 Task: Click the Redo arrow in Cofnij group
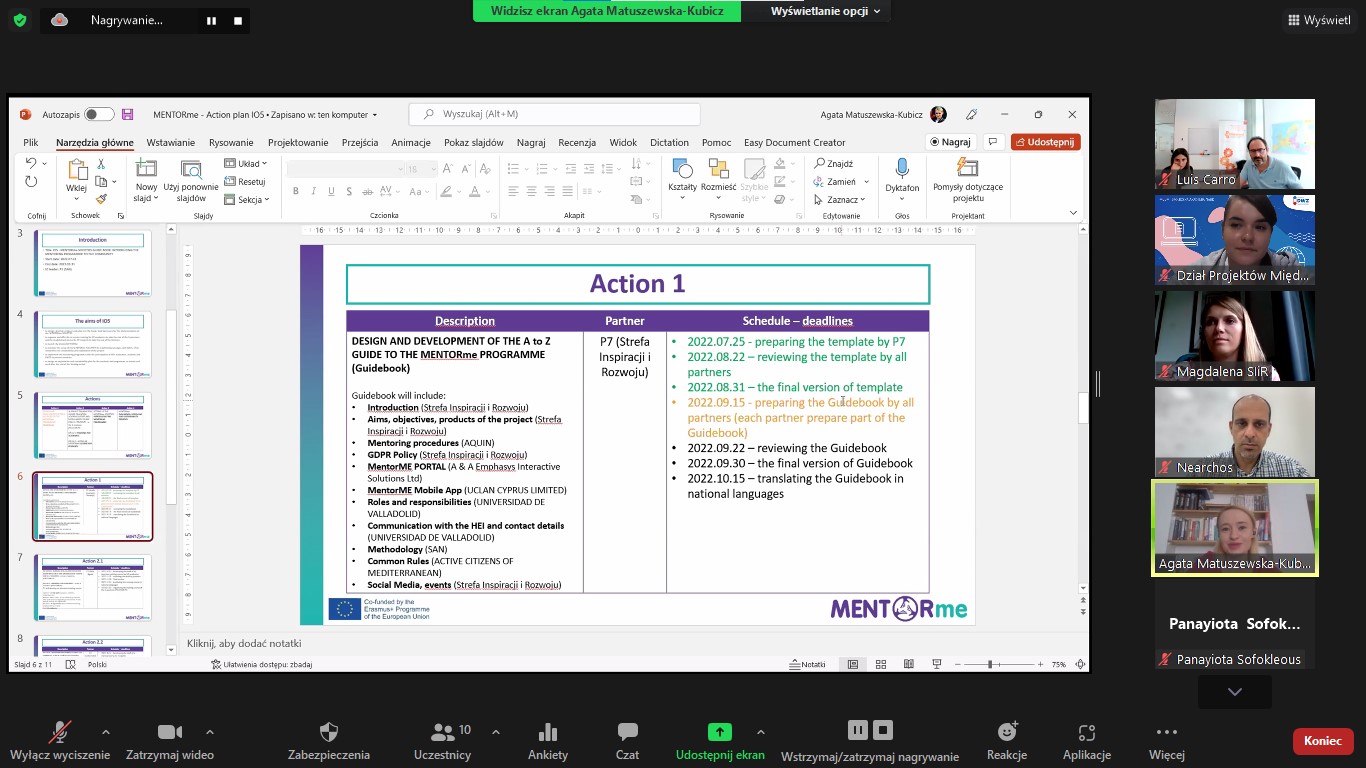click(31, 181)
